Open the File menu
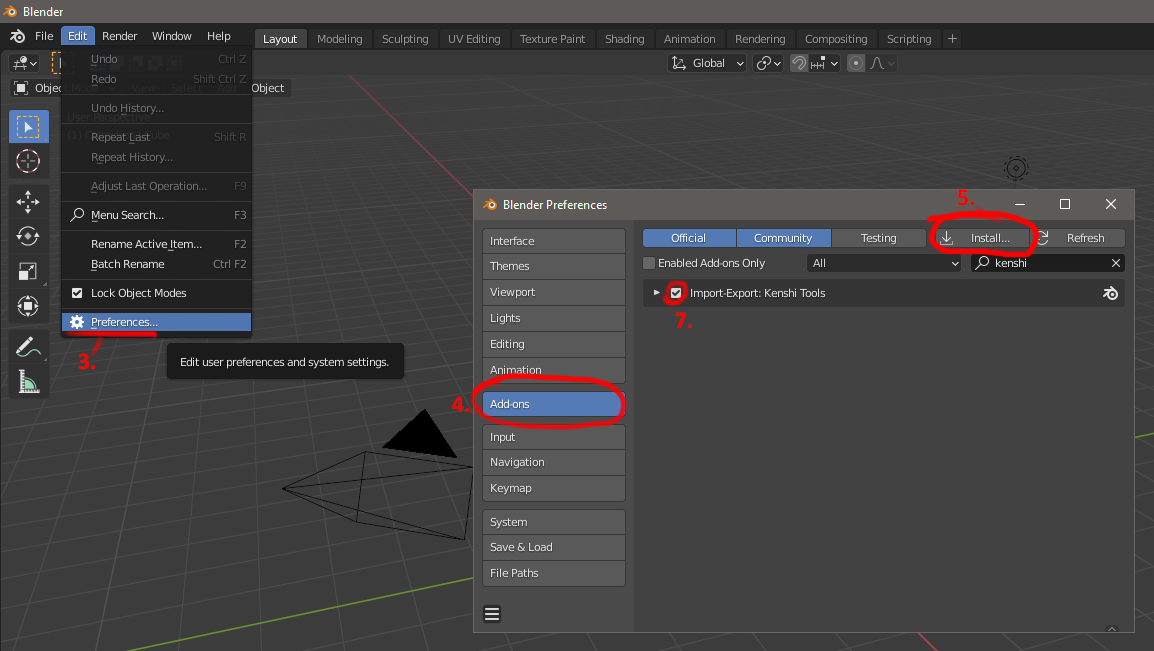 click(x=44, y=36)
